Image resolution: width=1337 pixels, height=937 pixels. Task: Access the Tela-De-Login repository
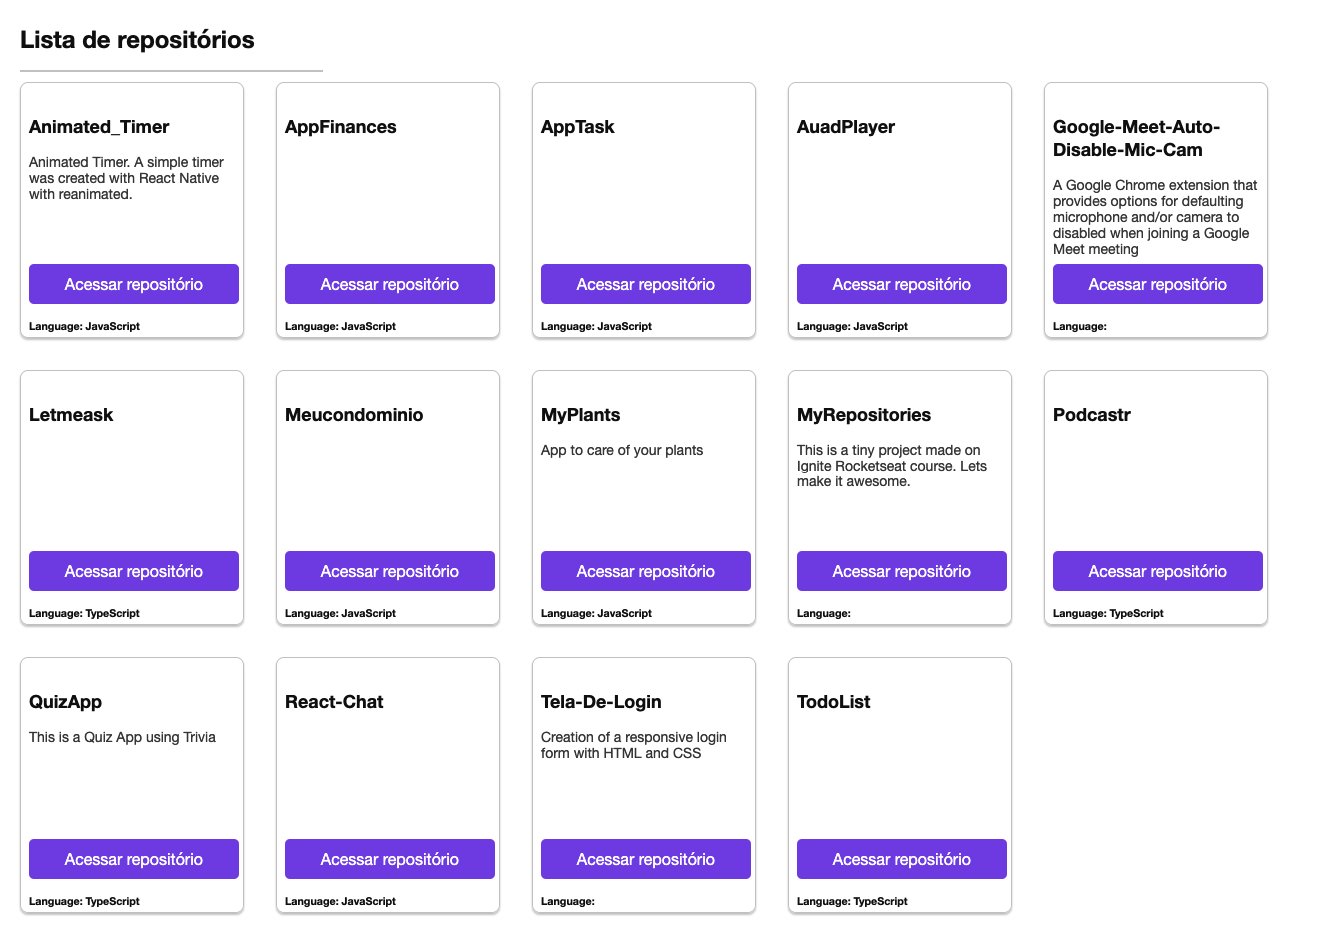click(x=645, y=859)
